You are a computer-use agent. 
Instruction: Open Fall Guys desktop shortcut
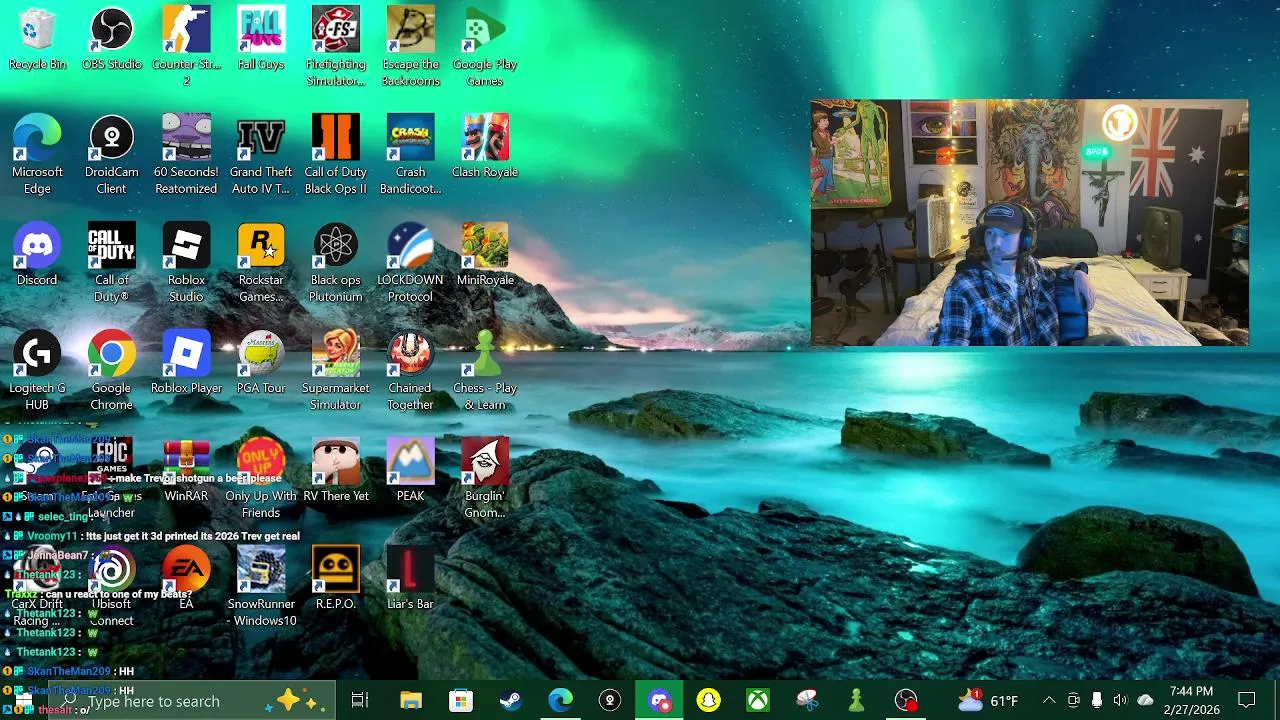tap(261, 40)
